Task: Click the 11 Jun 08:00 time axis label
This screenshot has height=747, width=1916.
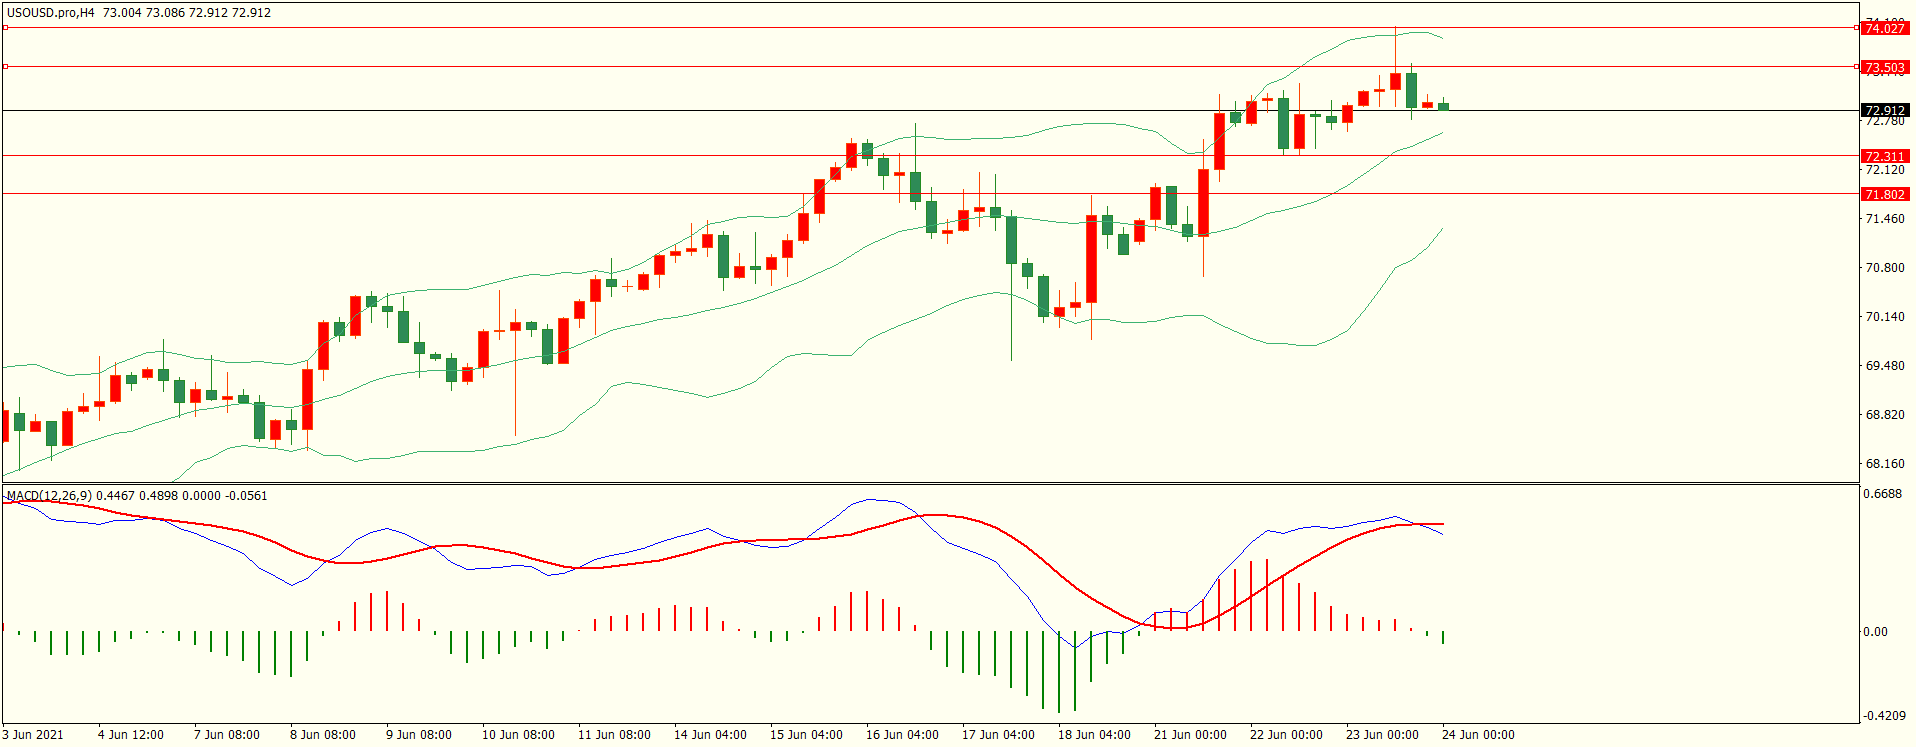Action: 614,735
